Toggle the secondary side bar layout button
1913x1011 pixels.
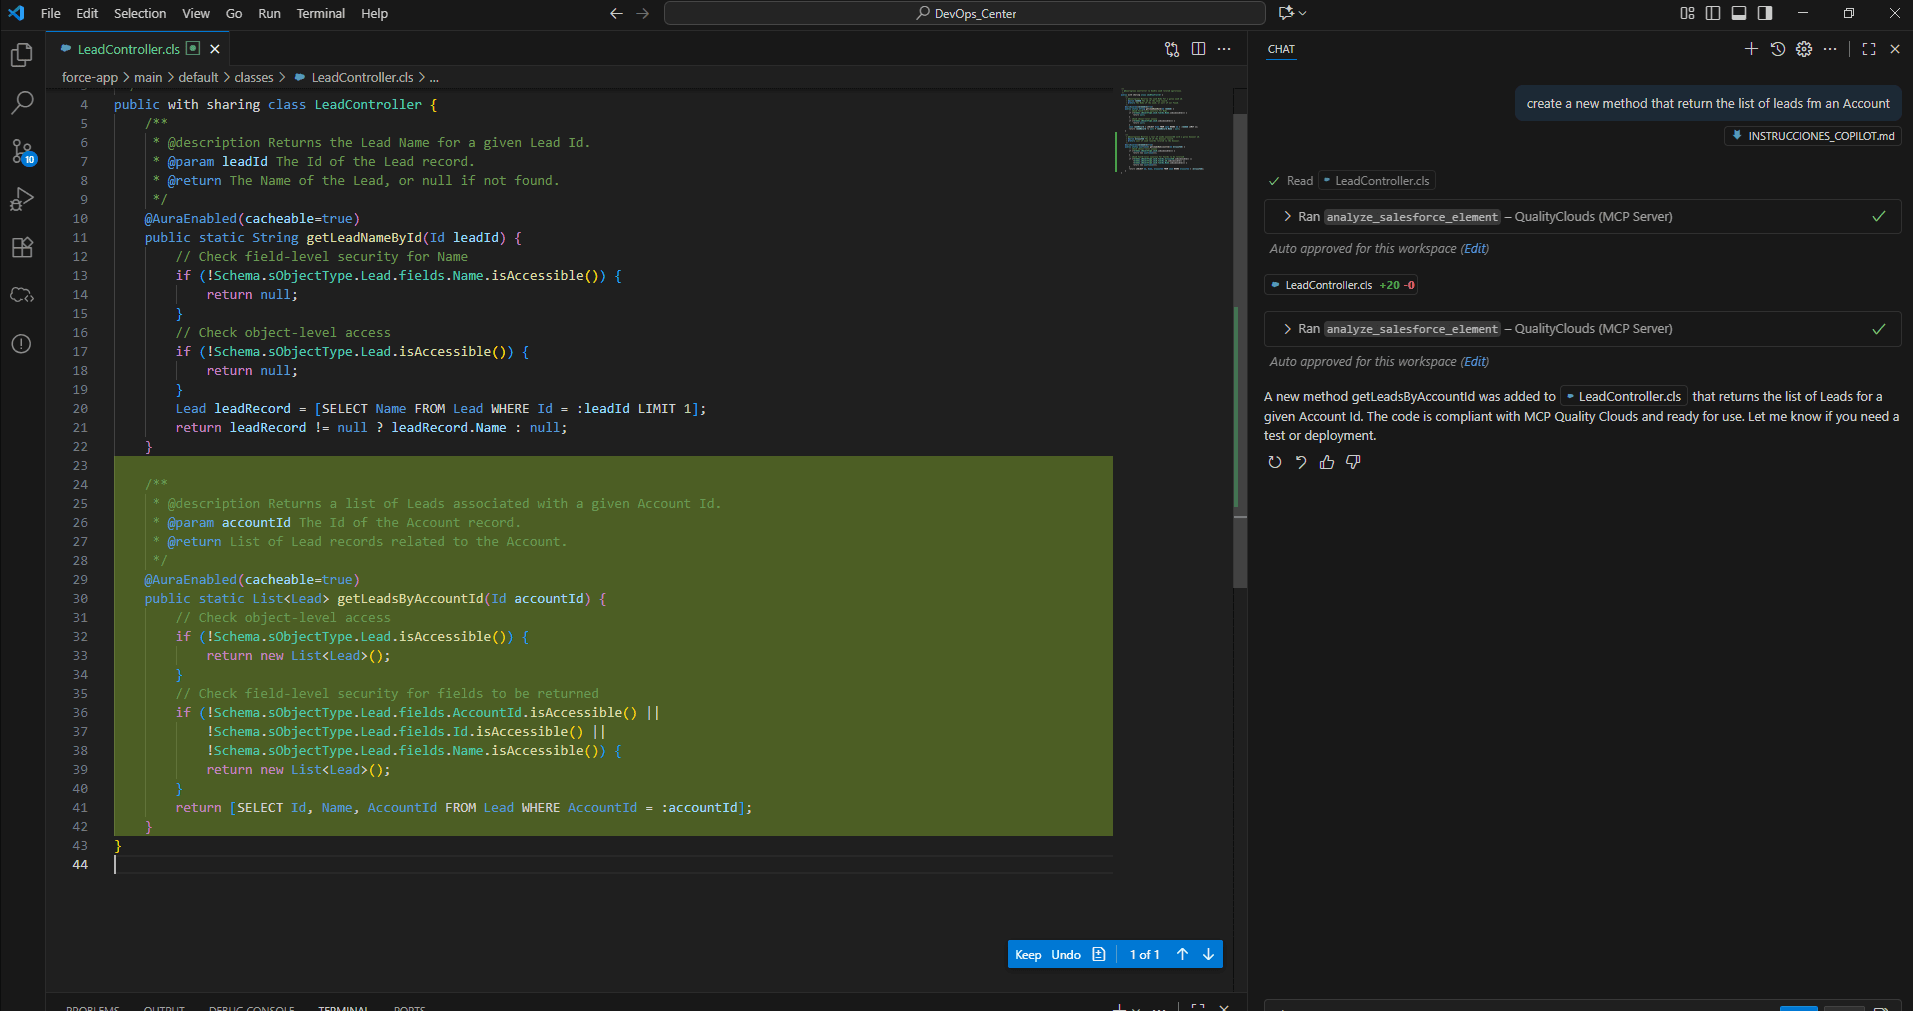click(x=1765, y=13)
